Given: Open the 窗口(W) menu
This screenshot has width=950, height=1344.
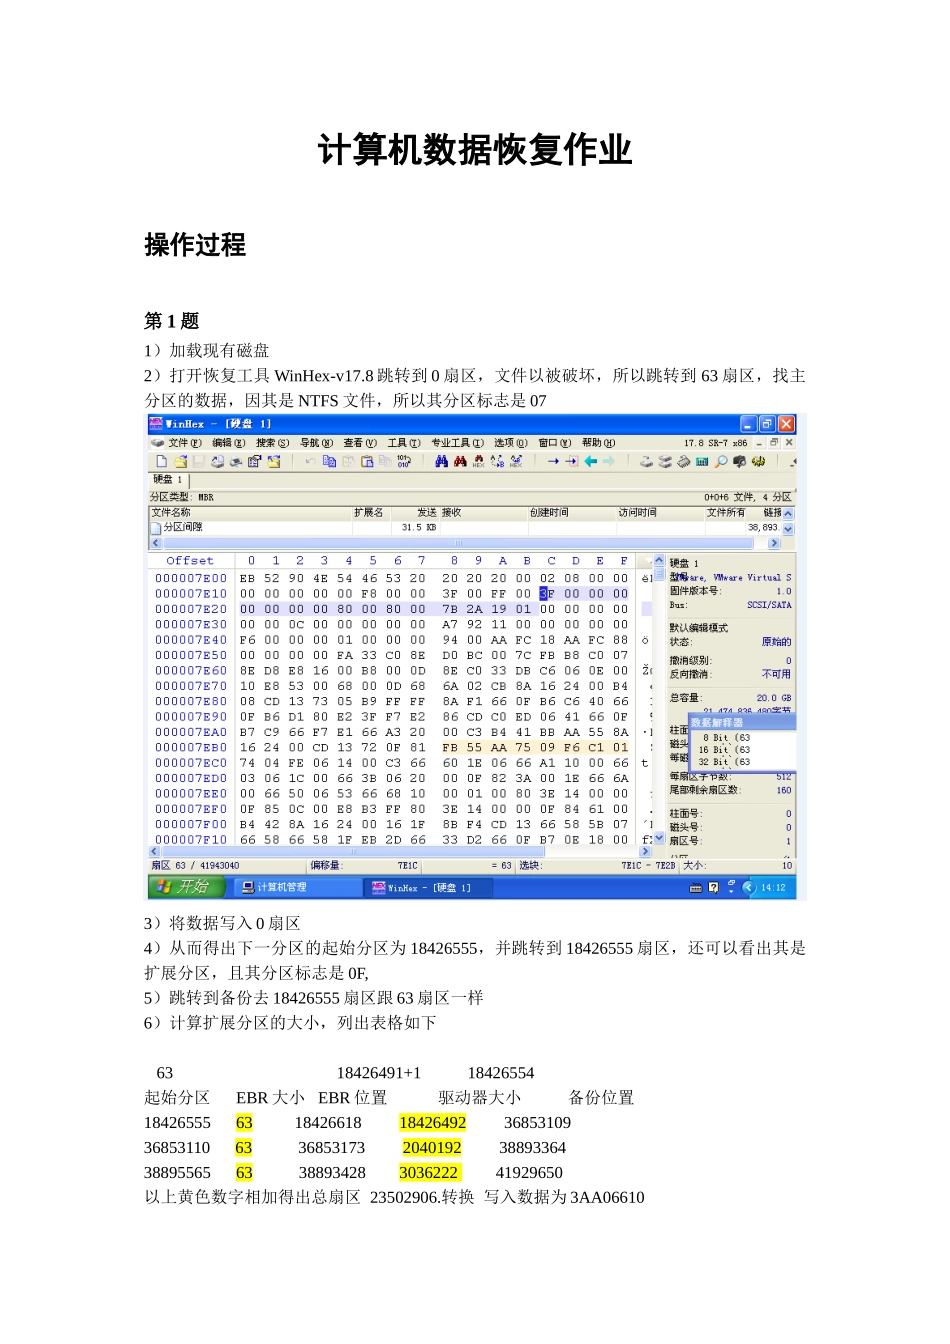Looking at the screenshot, I should (x=555, y=443).
